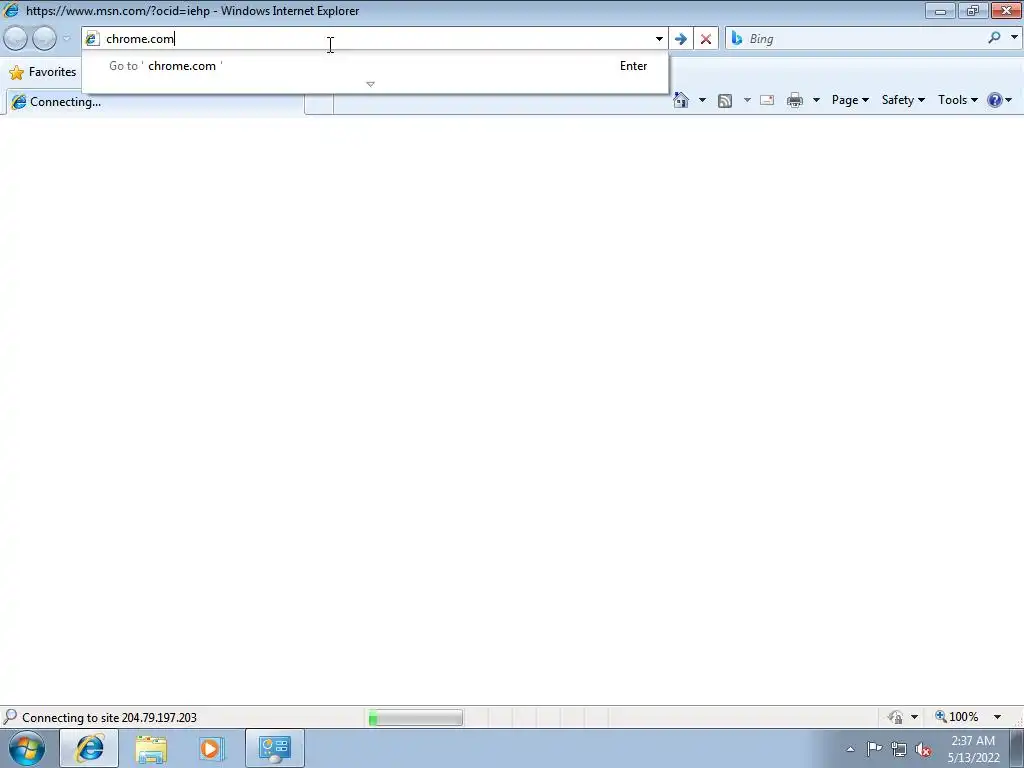Open the Print options dropdown arrow
The width and height of the screenshot is (1024, 768).
(816, 100)
